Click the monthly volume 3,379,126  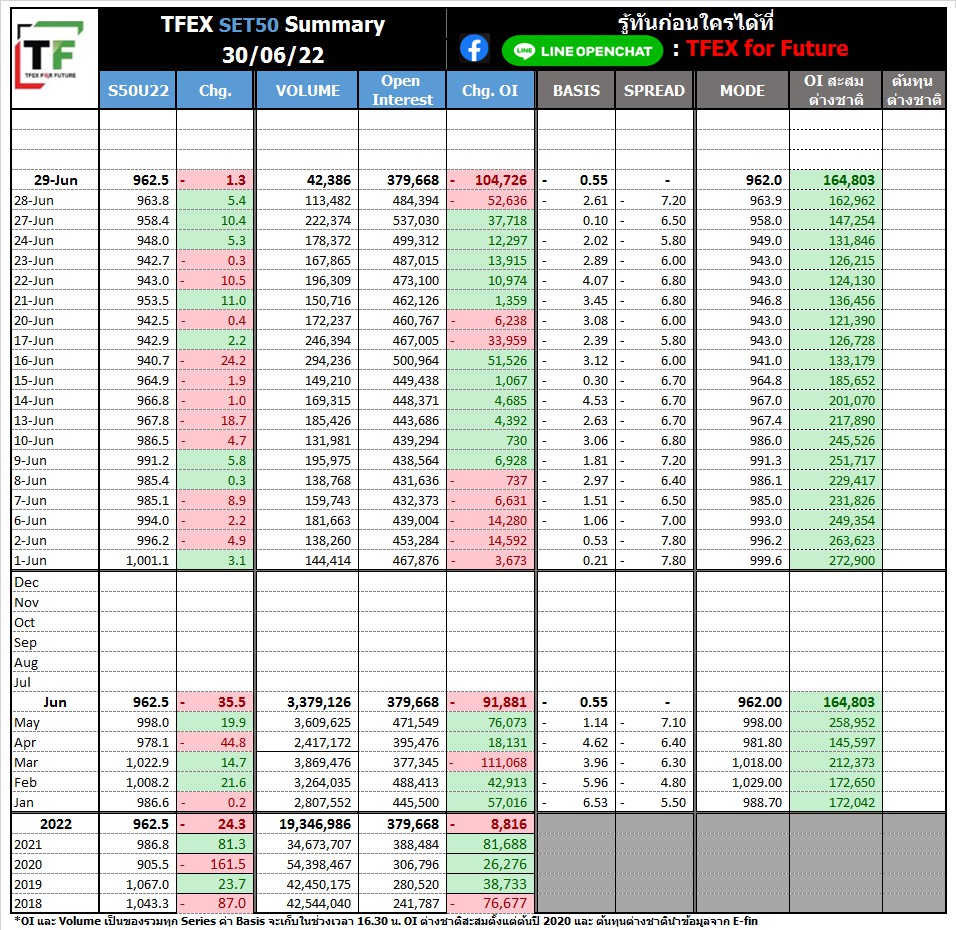click(319, 703)
